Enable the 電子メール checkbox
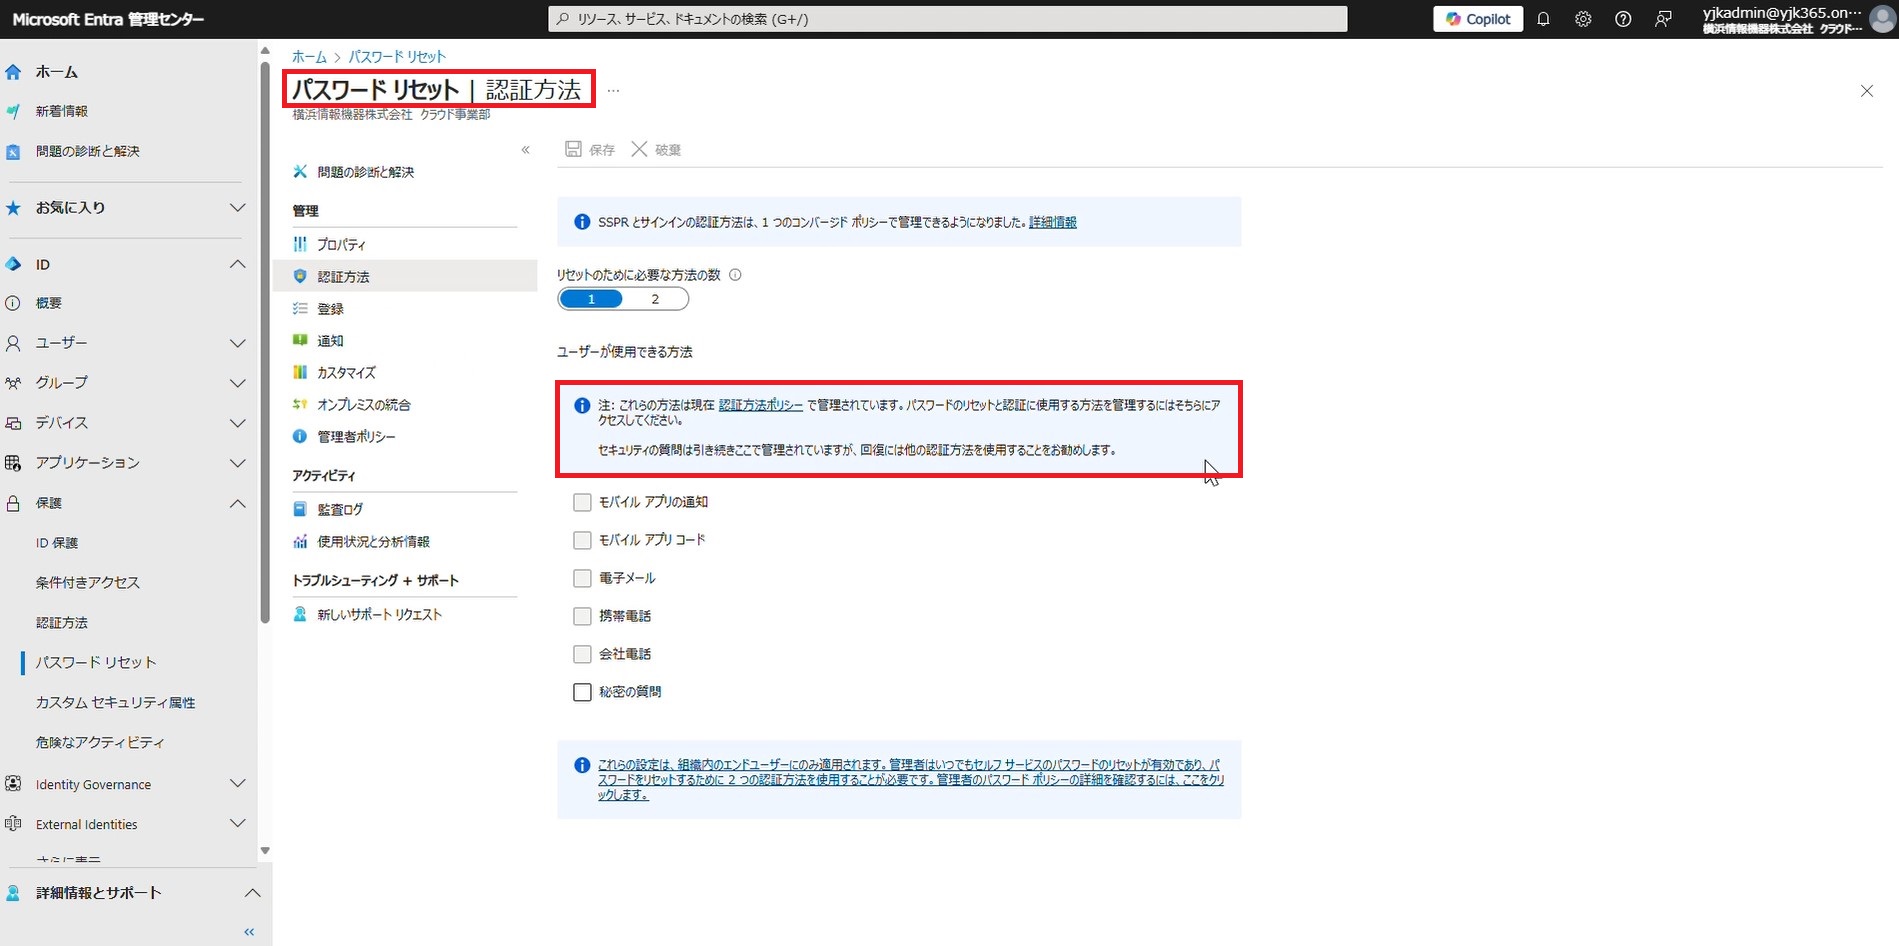The width and height of the screenshot is (1899, 946). [x=582, y=578]
